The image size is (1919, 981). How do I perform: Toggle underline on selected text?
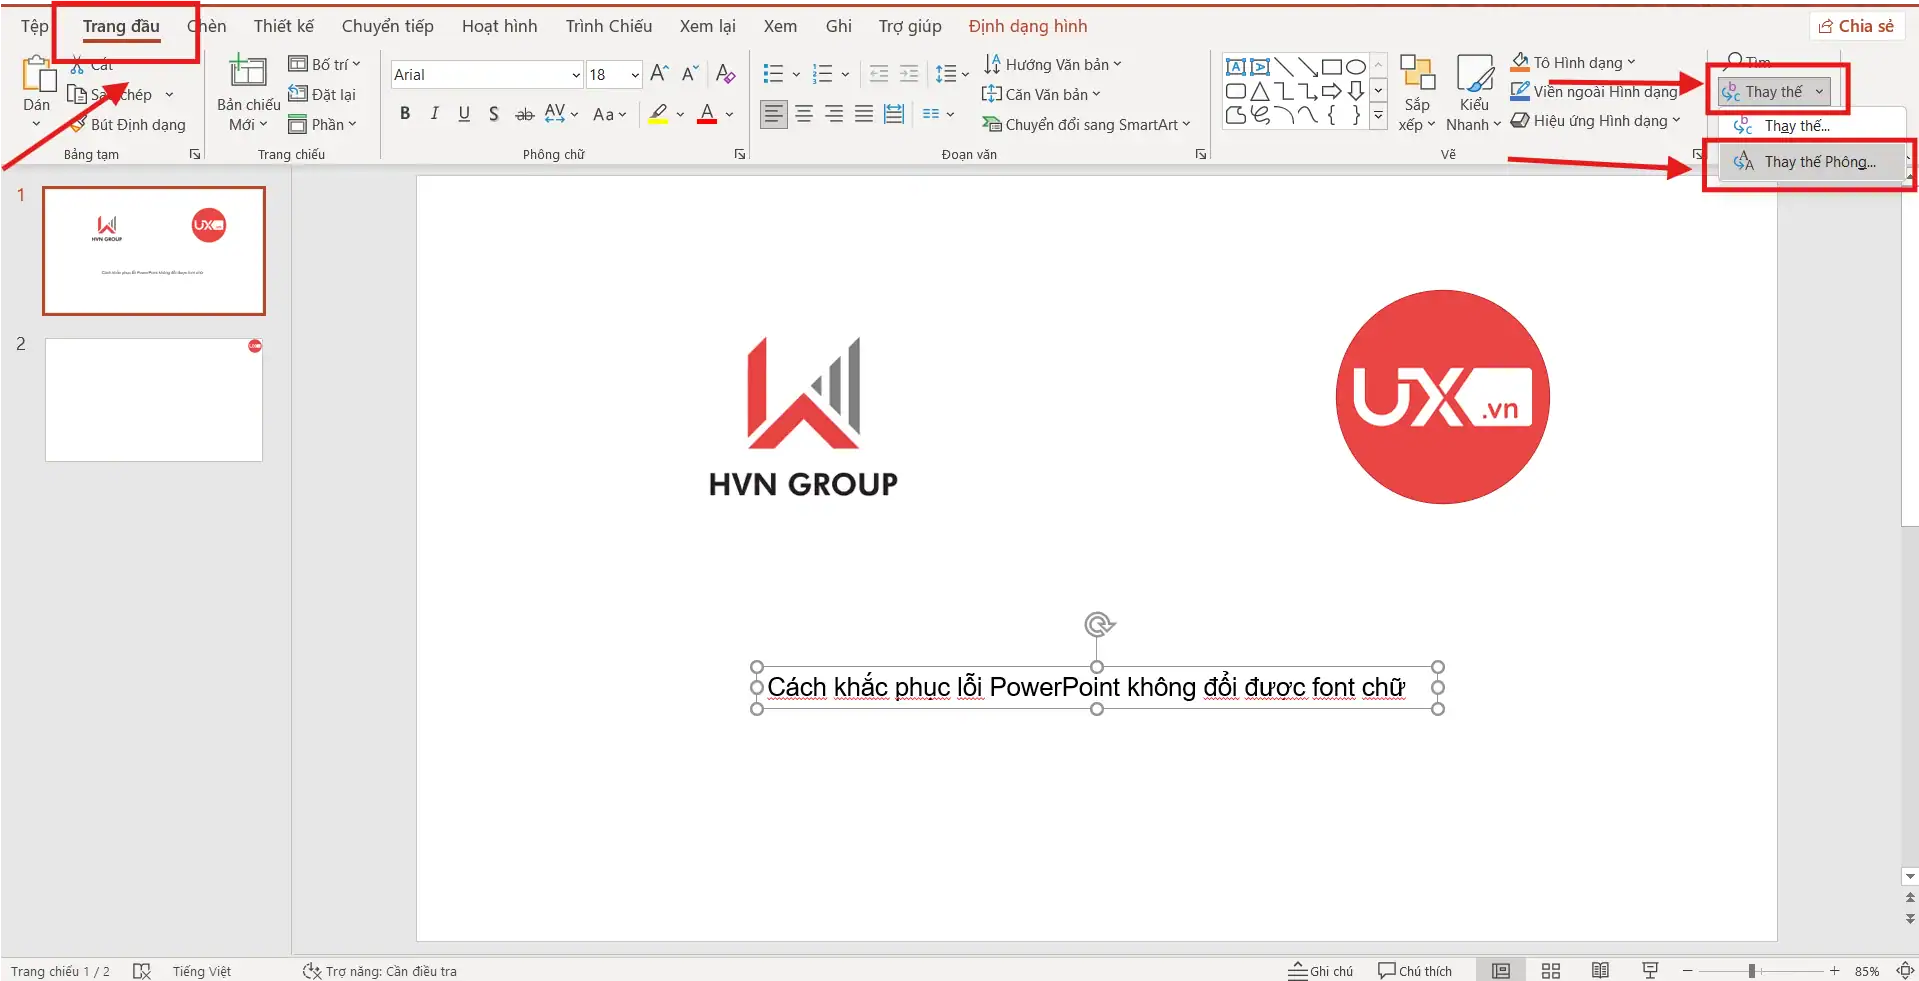pos(463,113)
